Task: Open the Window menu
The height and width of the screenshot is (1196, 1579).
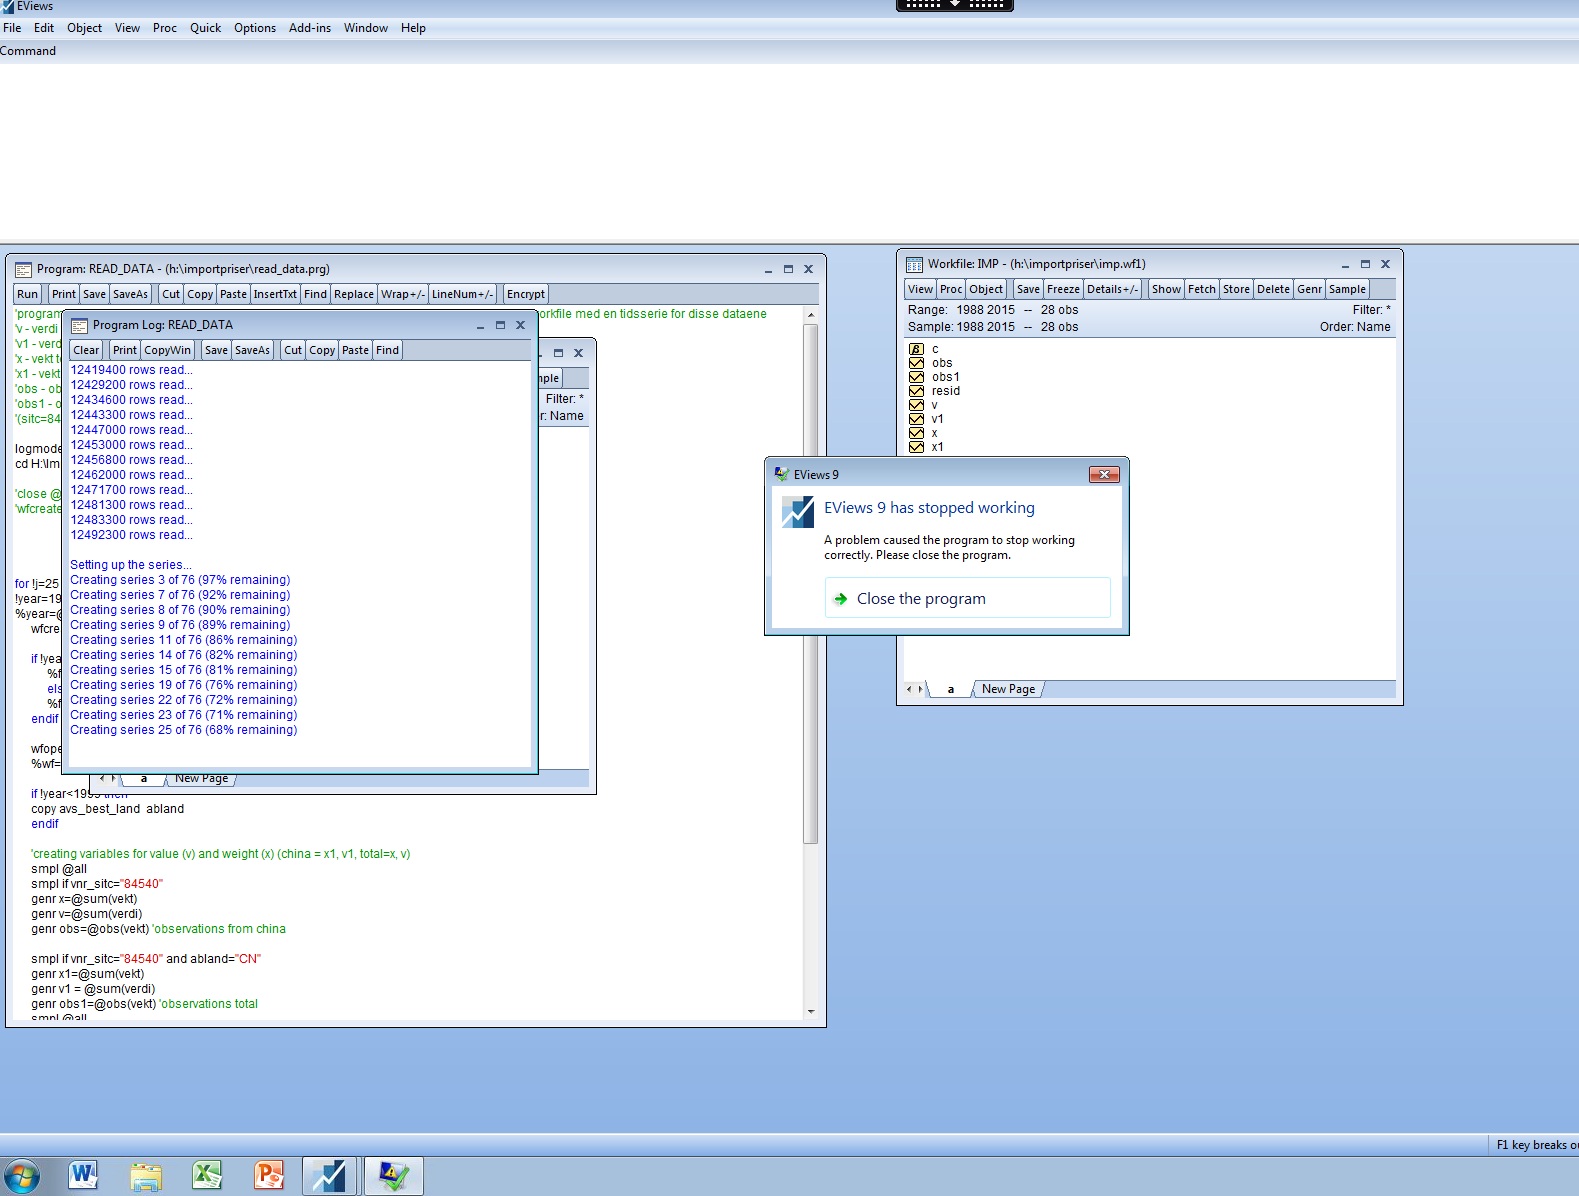Action: click(366, 28)
